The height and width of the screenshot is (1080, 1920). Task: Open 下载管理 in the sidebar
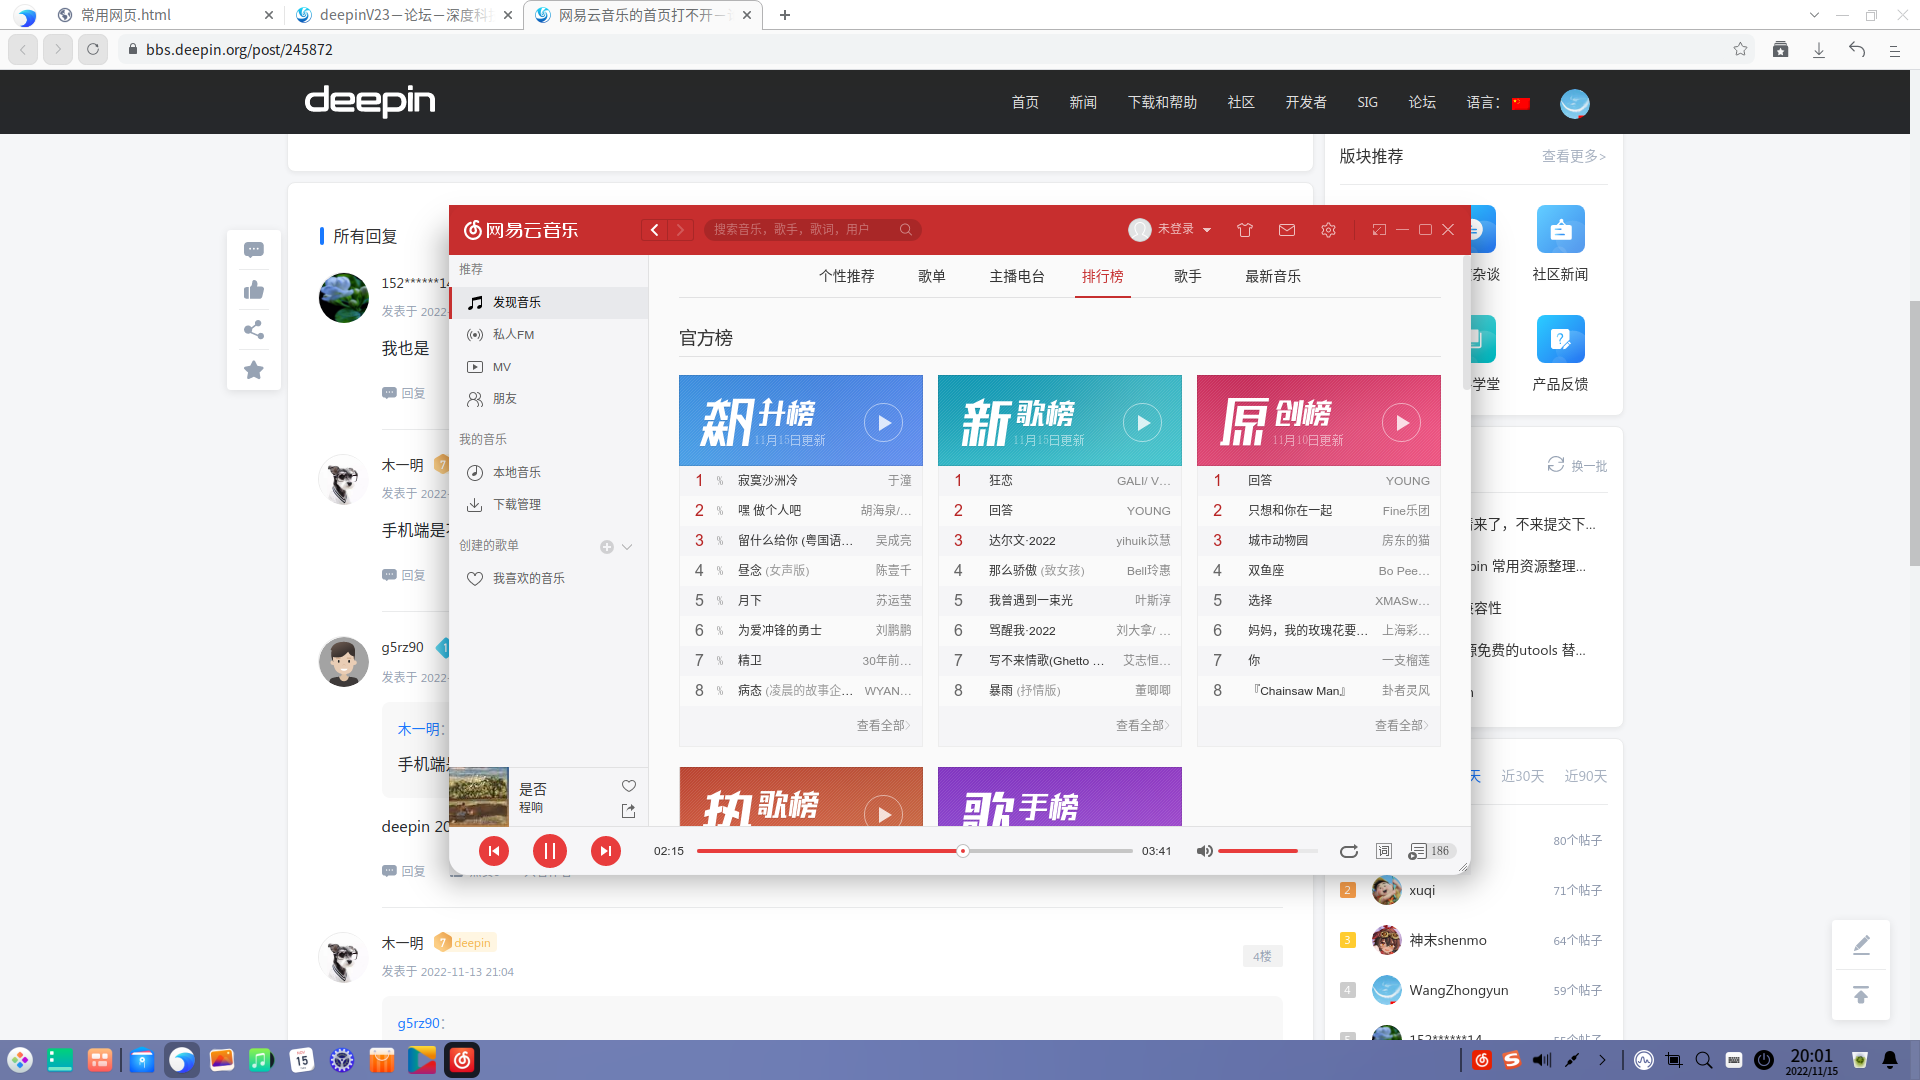[518, 504]
